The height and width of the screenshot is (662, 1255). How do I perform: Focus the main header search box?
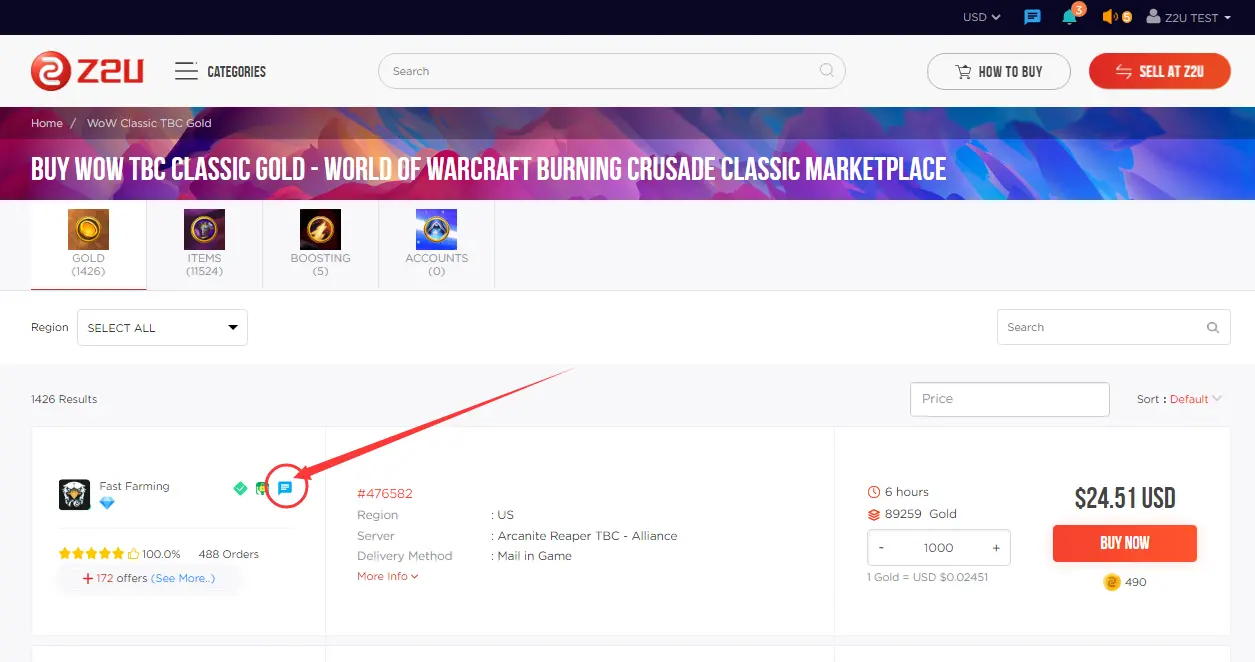611,71
